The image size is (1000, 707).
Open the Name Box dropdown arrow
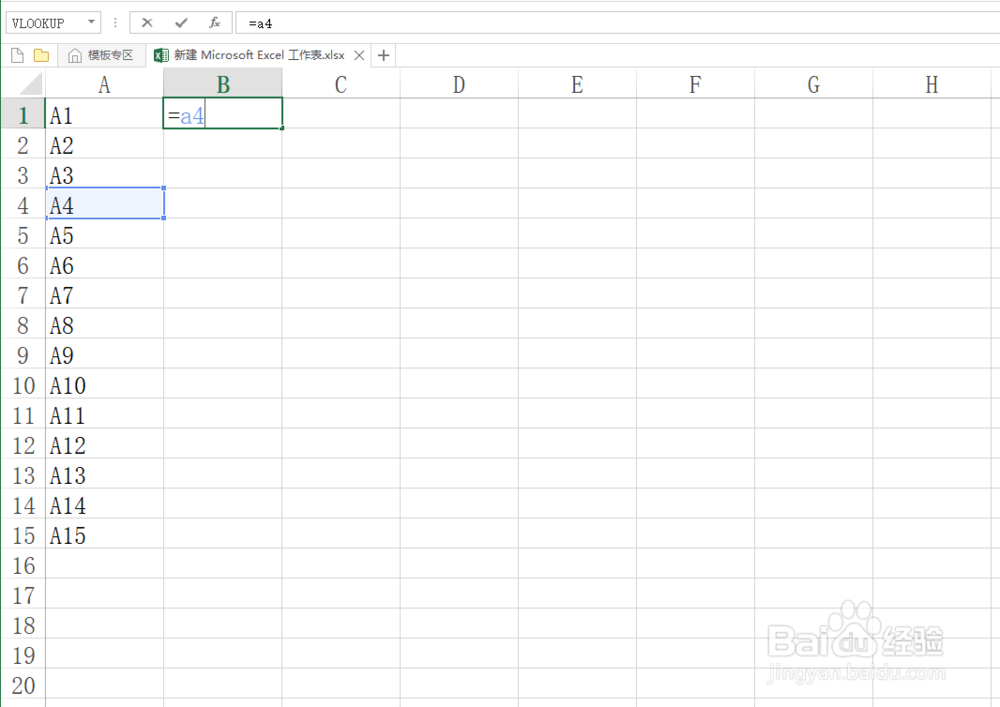click(x=91, y=22)
